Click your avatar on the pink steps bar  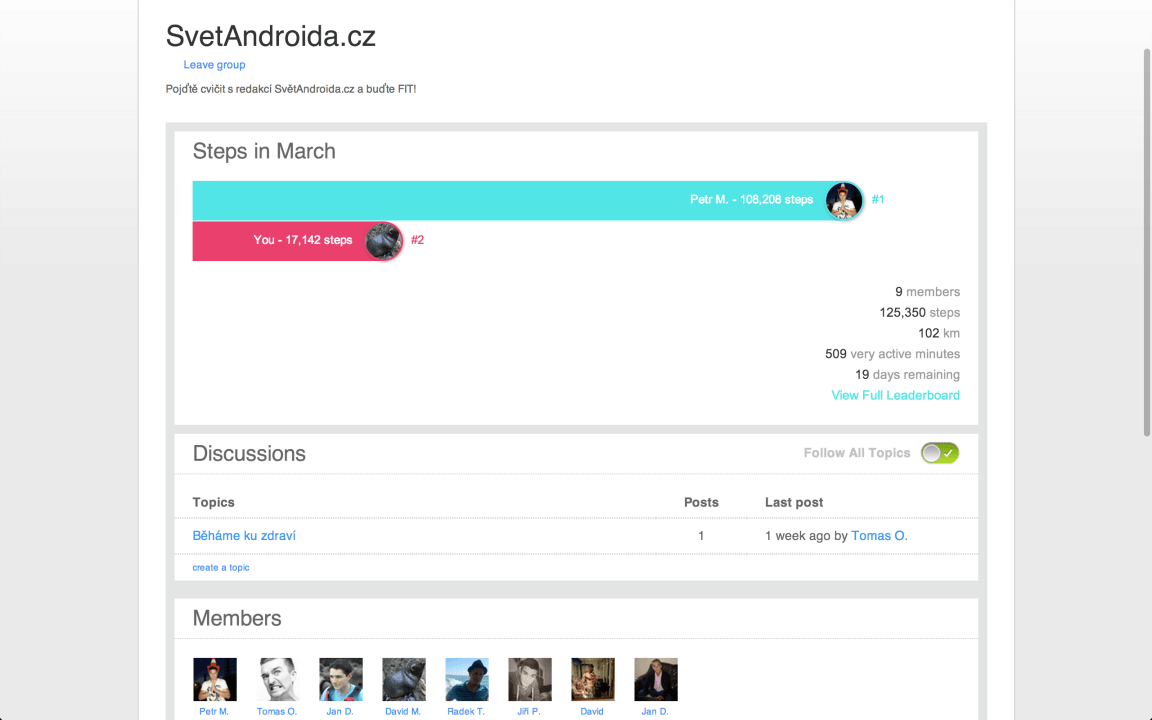(x=384, y=240)
